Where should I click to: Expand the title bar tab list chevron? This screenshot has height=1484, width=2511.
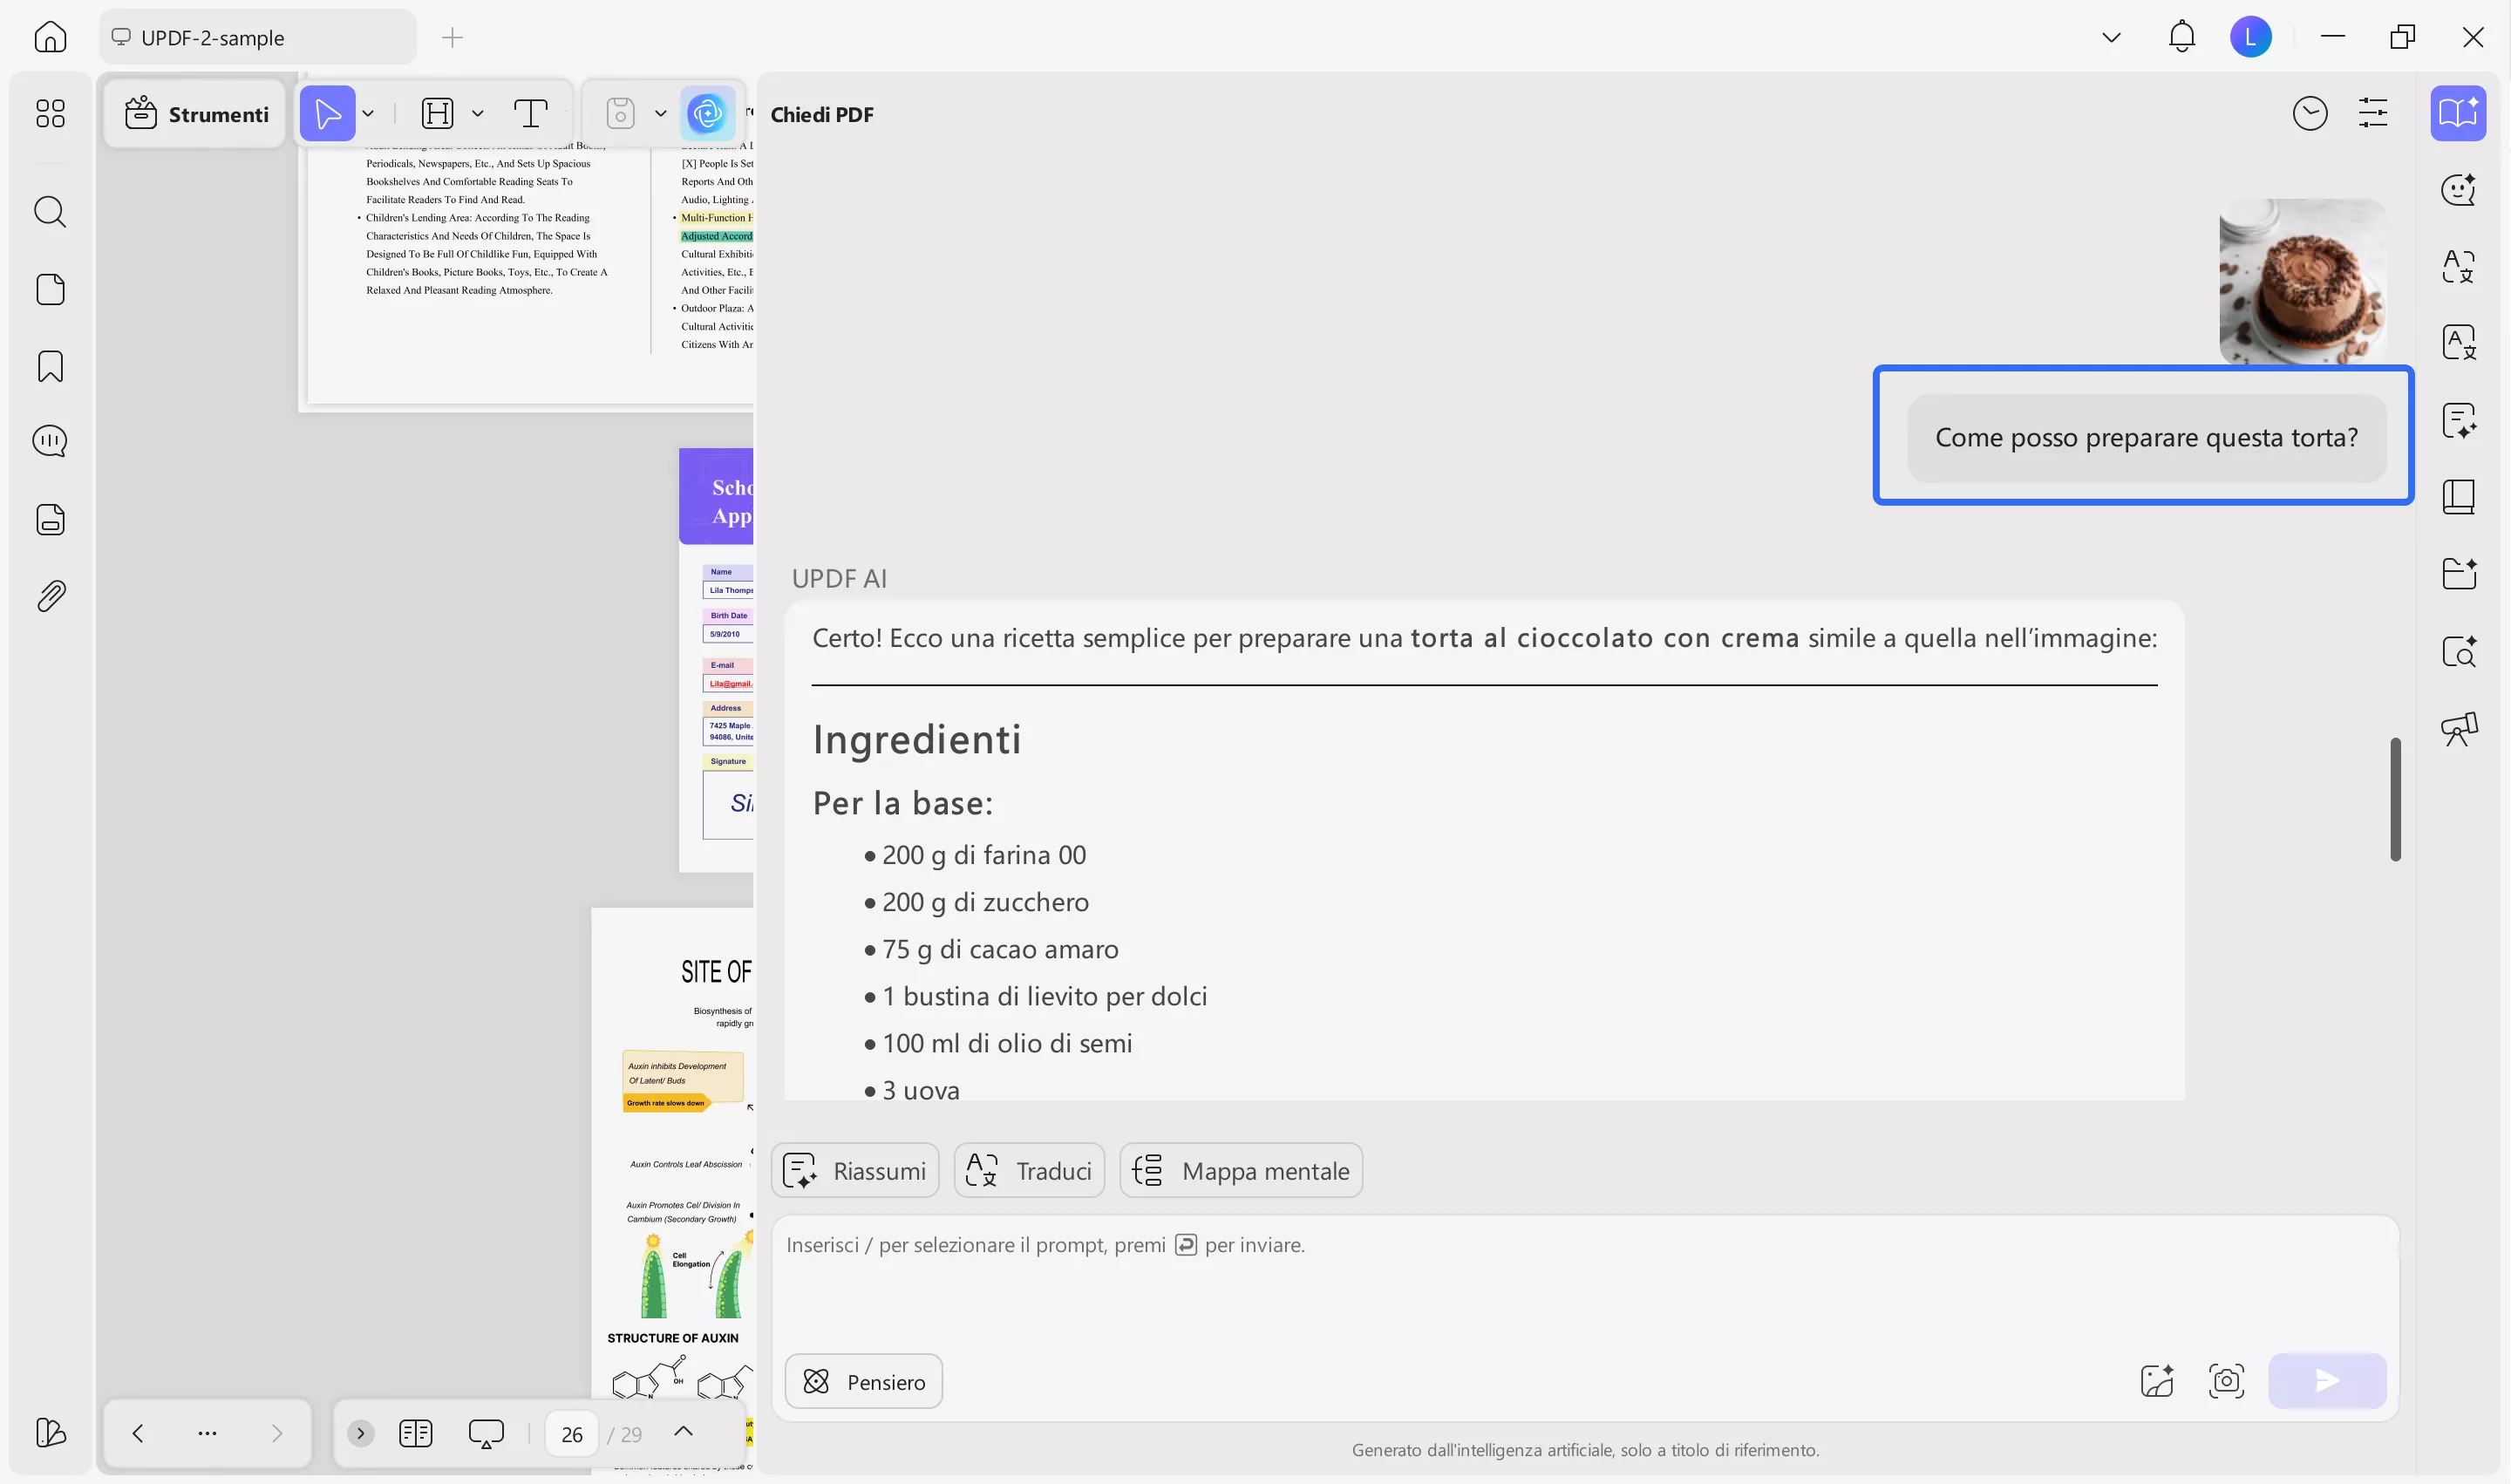coord(2111,38)
